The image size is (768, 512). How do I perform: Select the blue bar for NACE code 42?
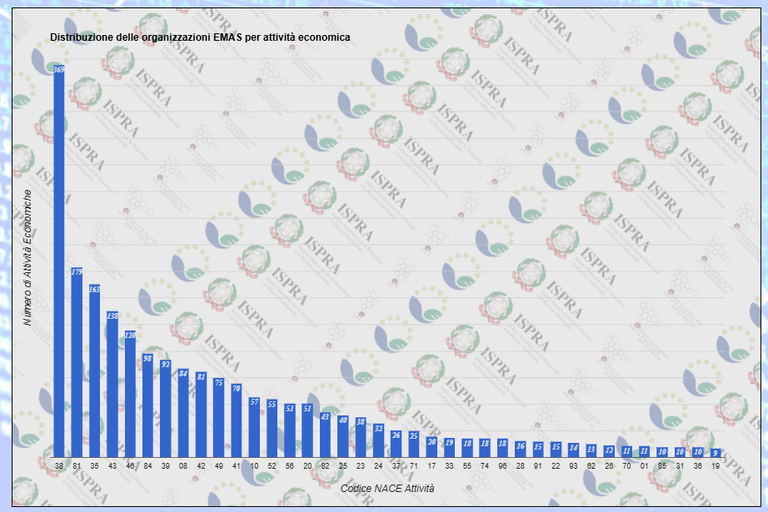201,414
